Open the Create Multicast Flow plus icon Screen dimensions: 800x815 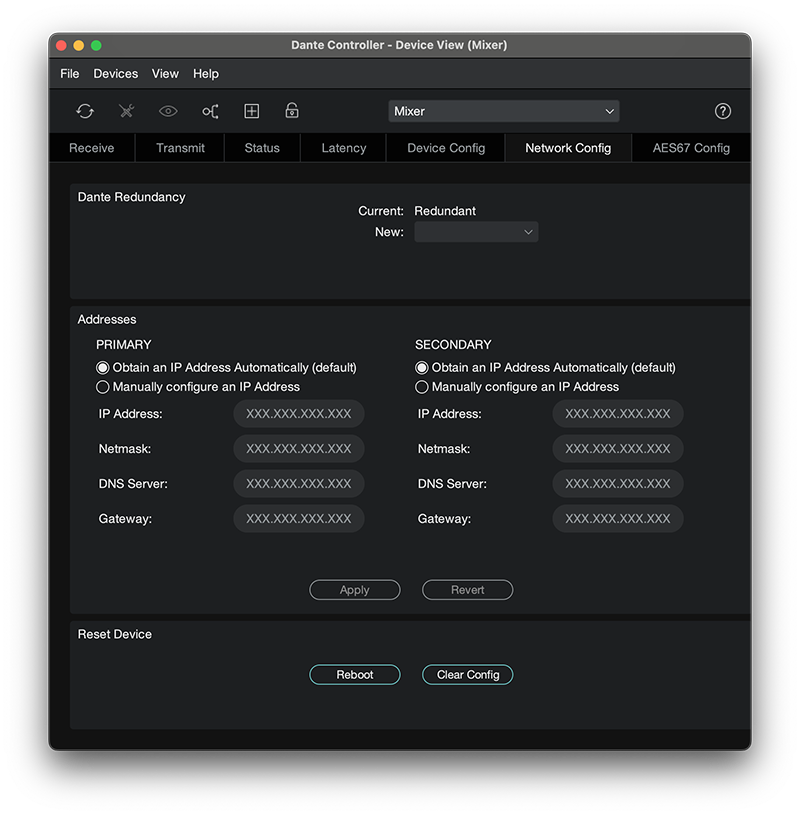pos(252,111)
